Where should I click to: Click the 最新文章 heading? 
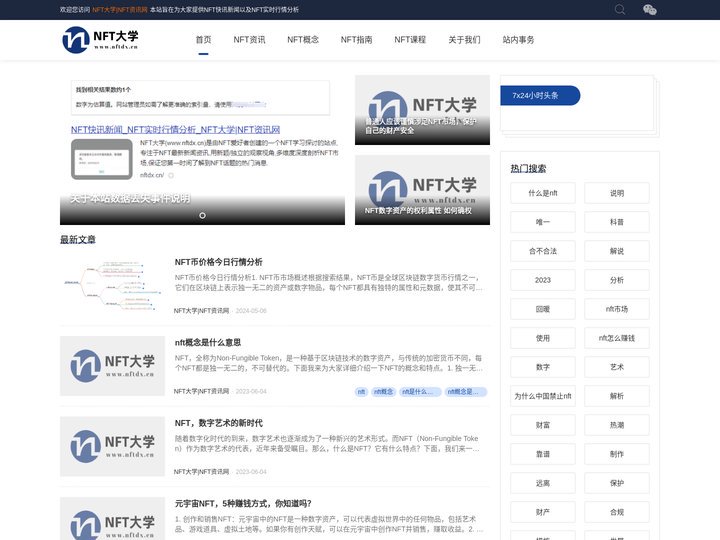(x=78, y=240)
